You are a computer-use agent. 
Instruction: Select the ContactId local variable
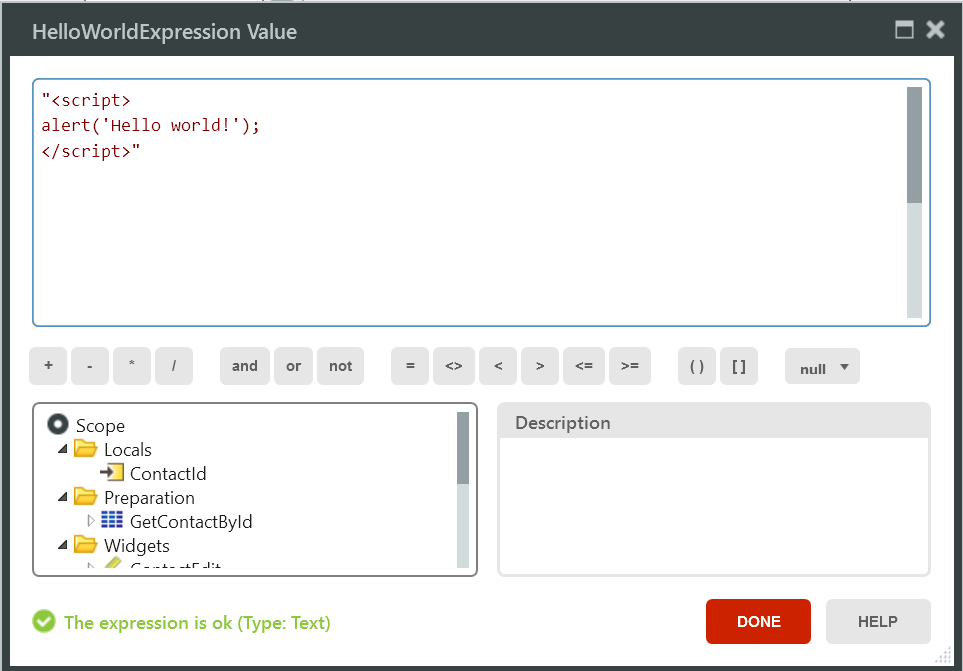click(167, 474)
